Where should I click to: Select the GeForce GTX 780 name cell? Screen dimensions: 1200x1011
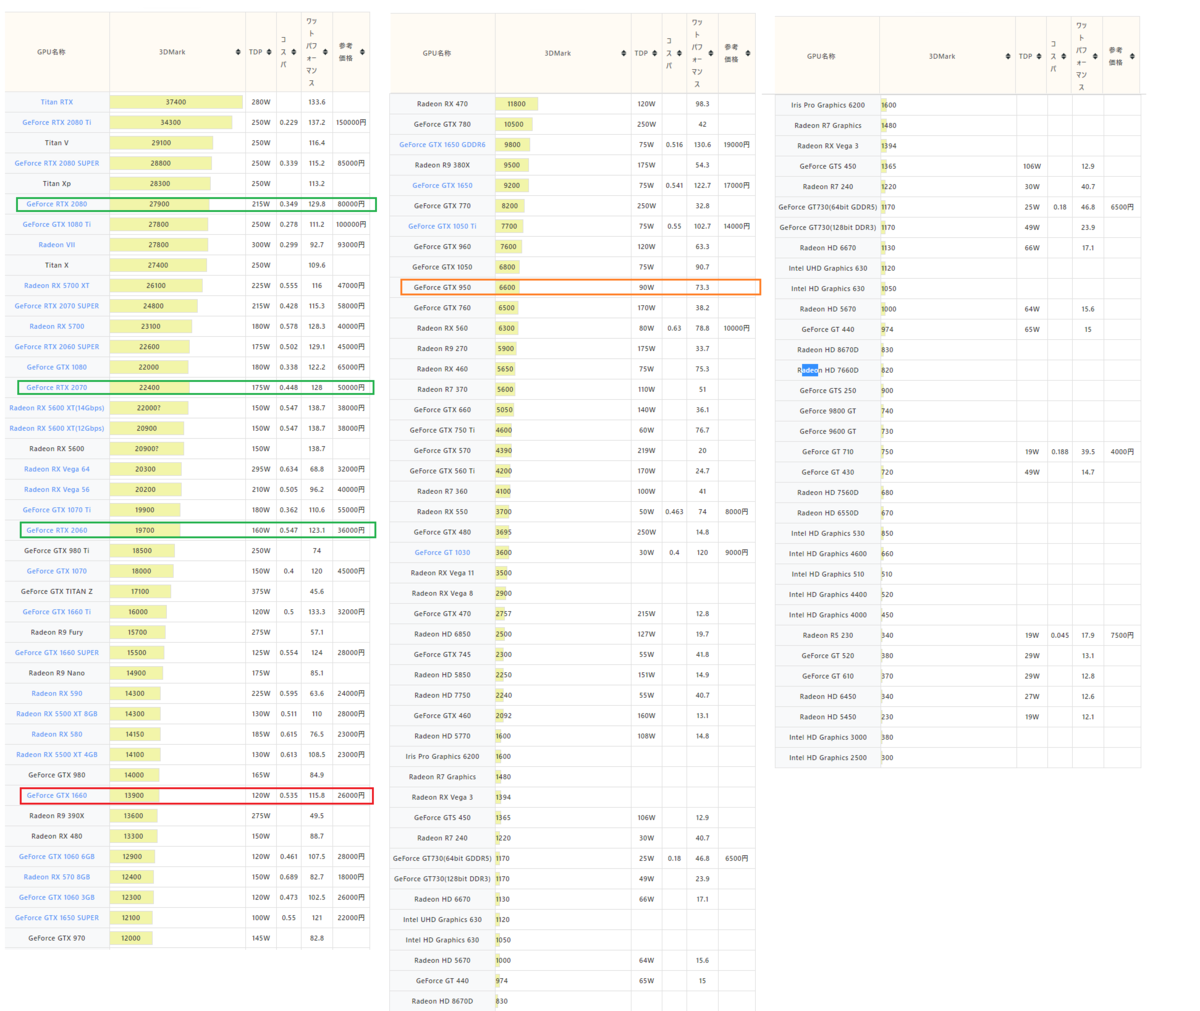click(442, 124)
